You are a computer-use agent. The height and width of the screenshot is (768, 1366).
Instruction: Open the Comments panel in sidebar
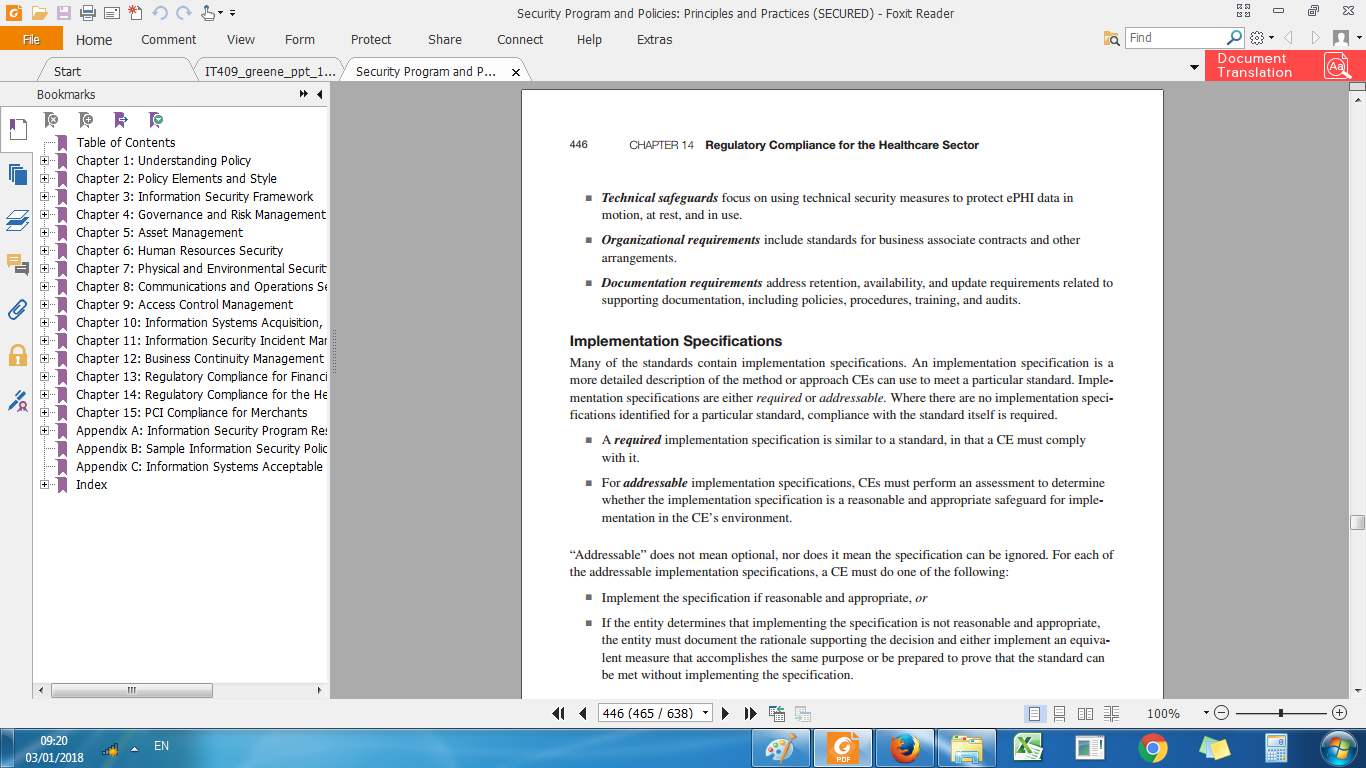click(17, 264)
